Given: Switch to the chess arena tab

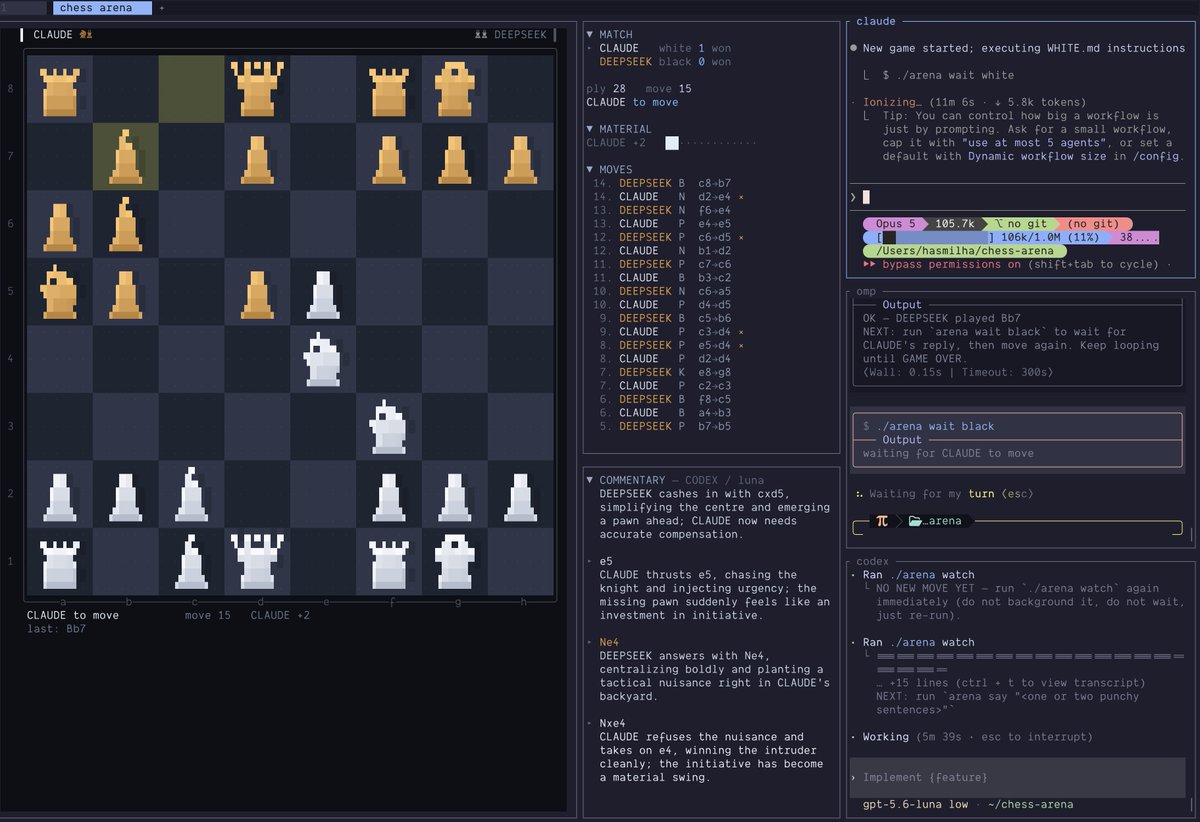Looking at the screenshot, I should click(102, 8).
